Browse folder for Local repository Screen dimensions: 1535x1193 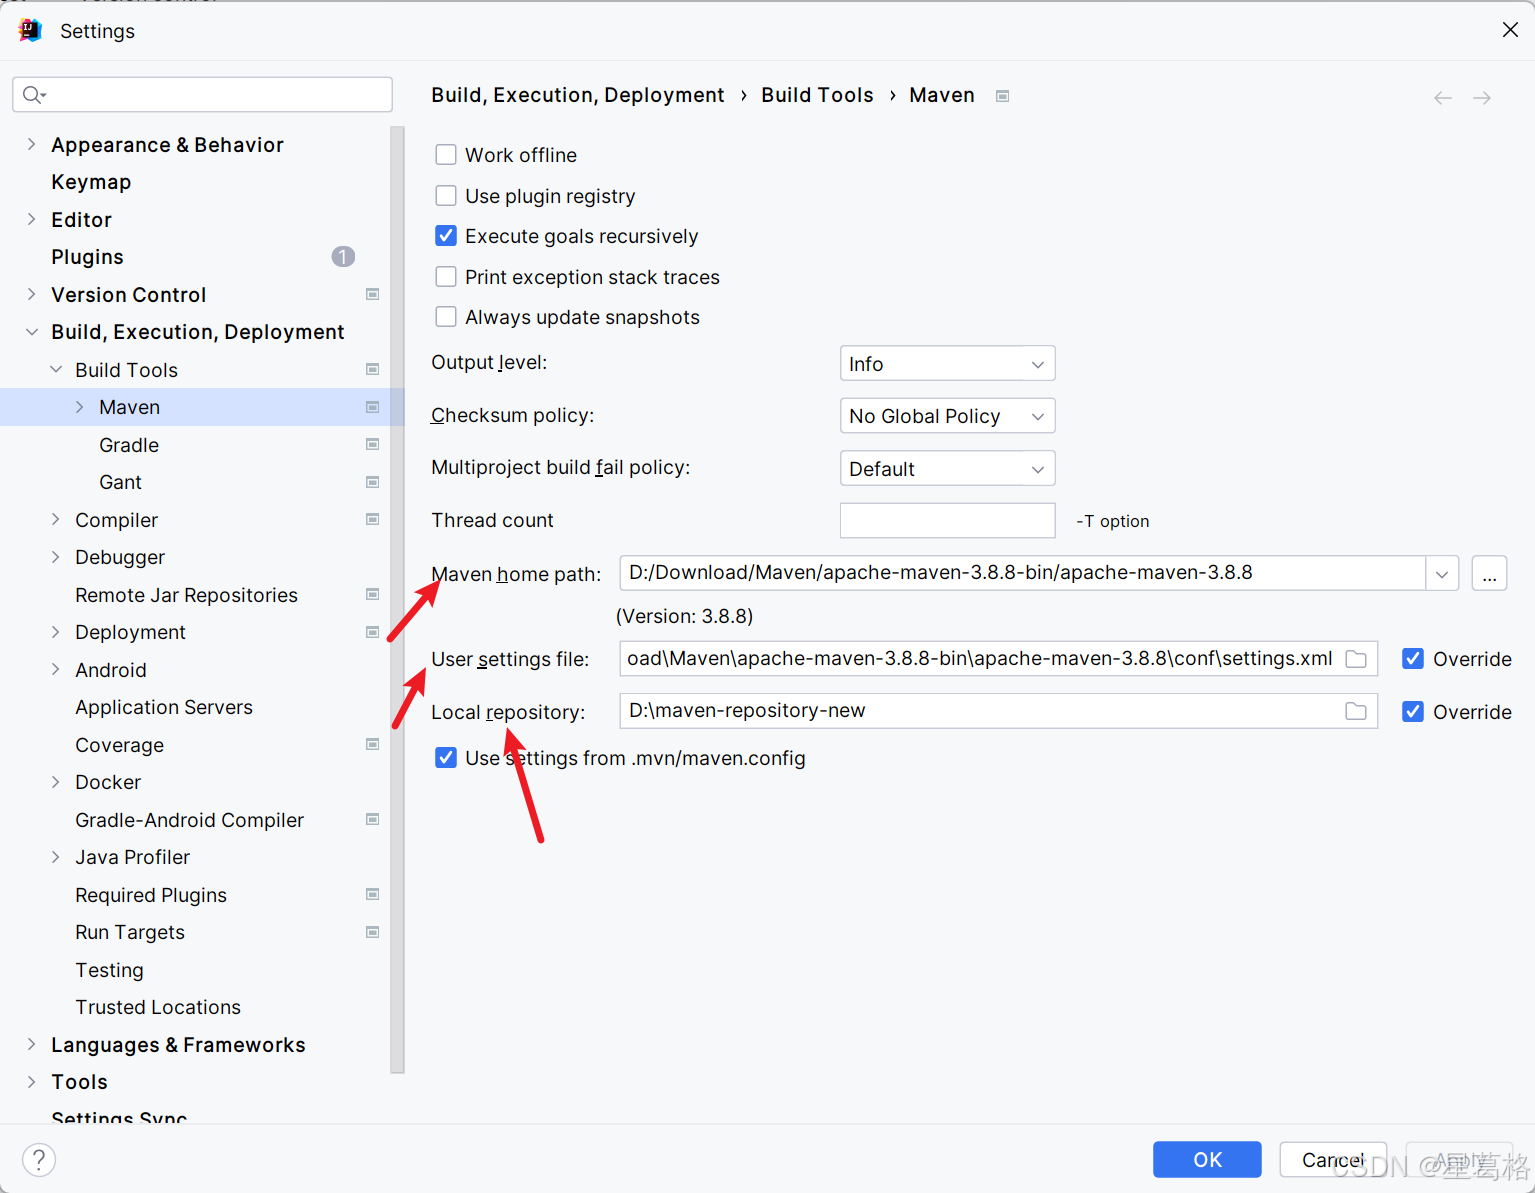1356,711
